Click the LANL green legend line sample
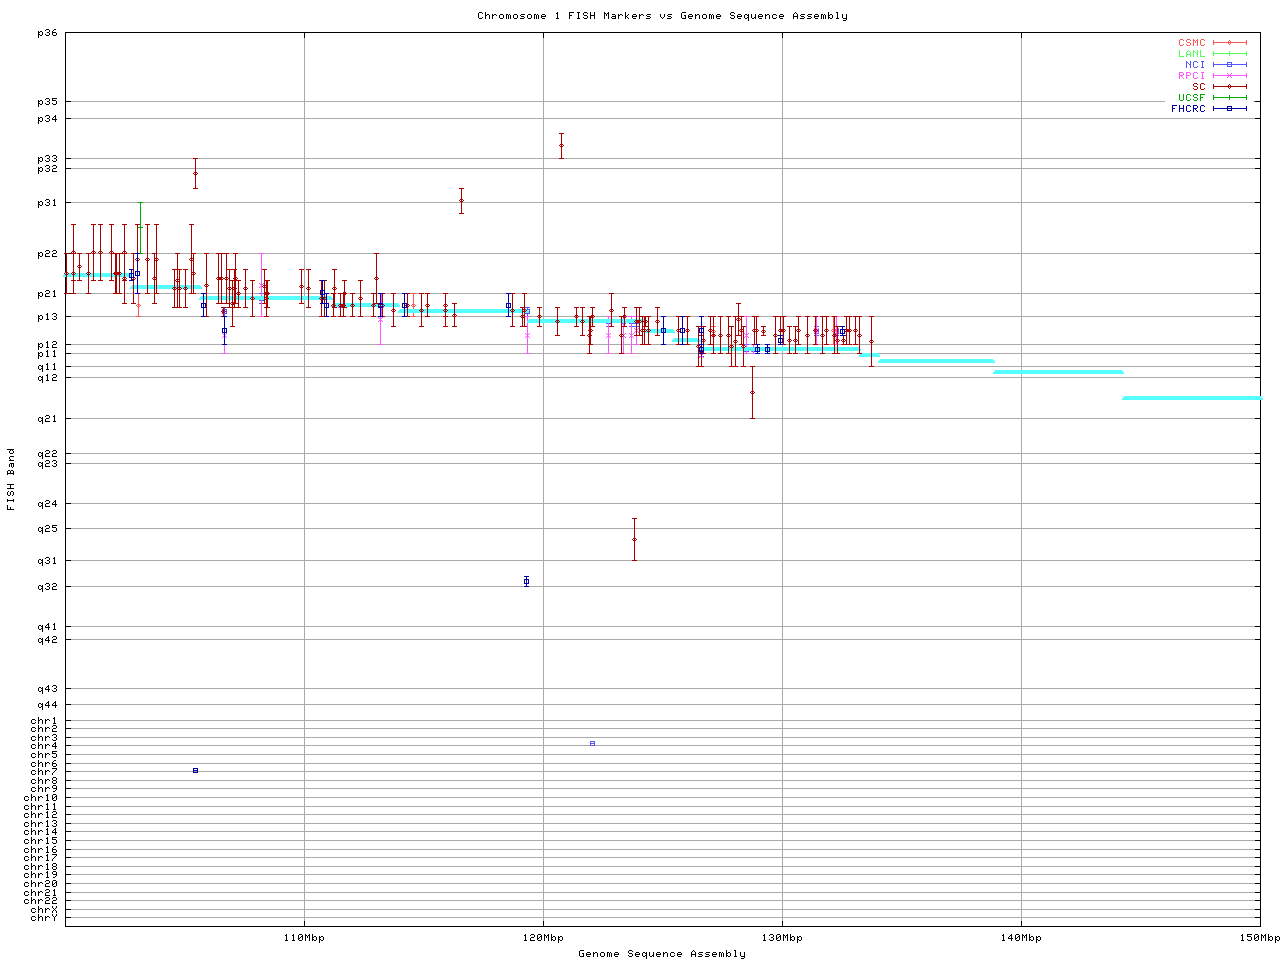 pos(1229,54)
